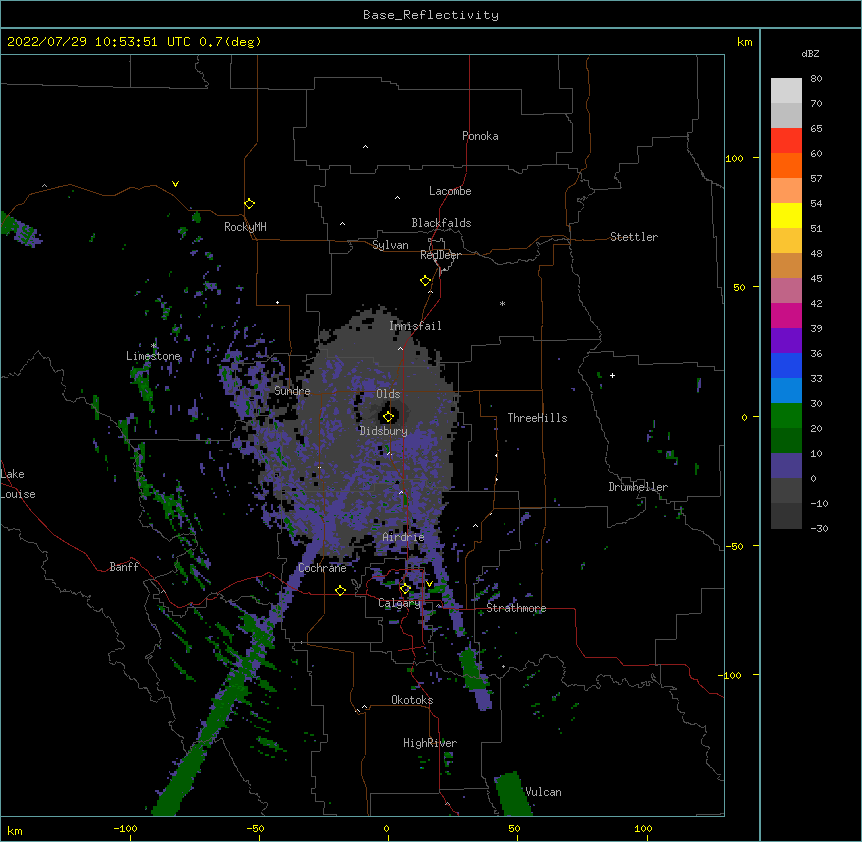This screenshot has width=862, height=842.
Task: Click the Sundre town label
Action: pyautogui.click(x=292, y=391)
